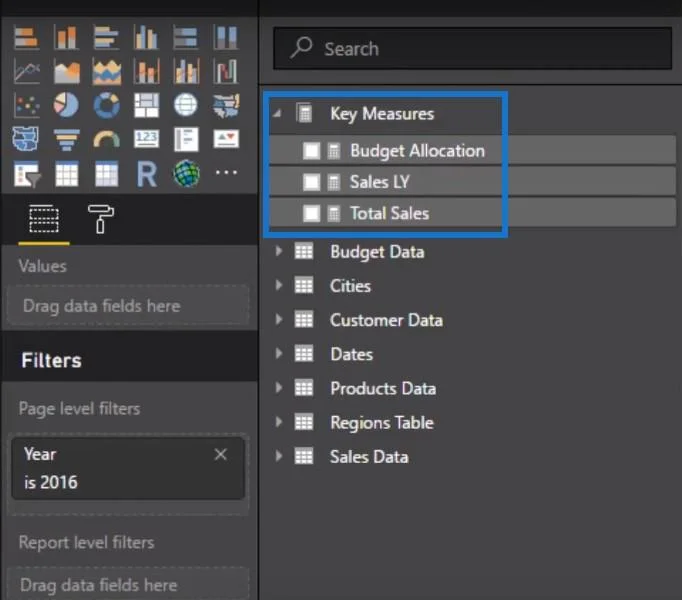Image resolution: width=682 pixels, height=600 pixels.
Task: Select the Clustered bar chart visual
Action: point(106,37)
